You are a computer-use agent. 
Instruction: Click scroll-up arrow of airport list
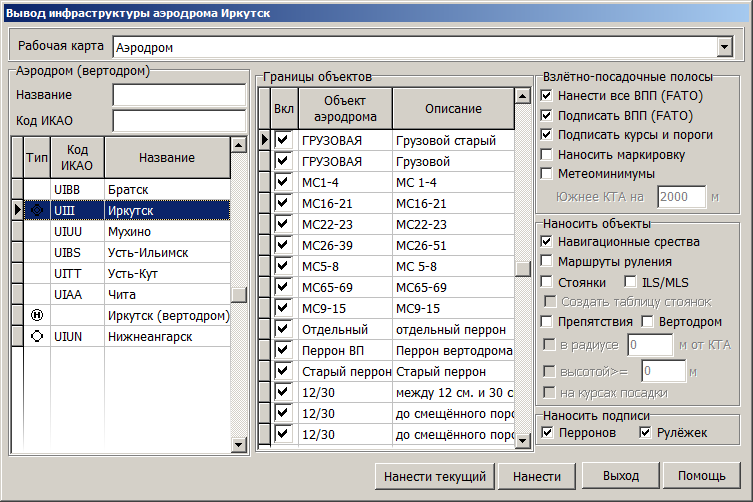click(x=238, y=145)
